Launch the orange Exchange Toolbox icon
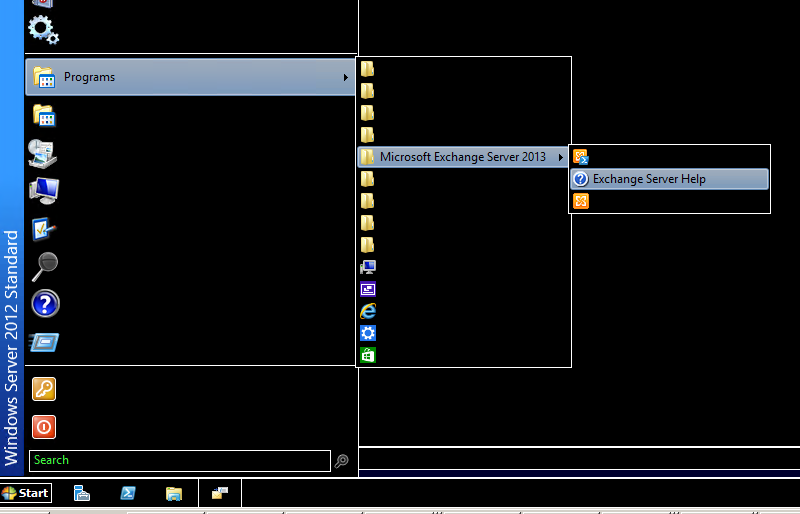 coord(580,201)
